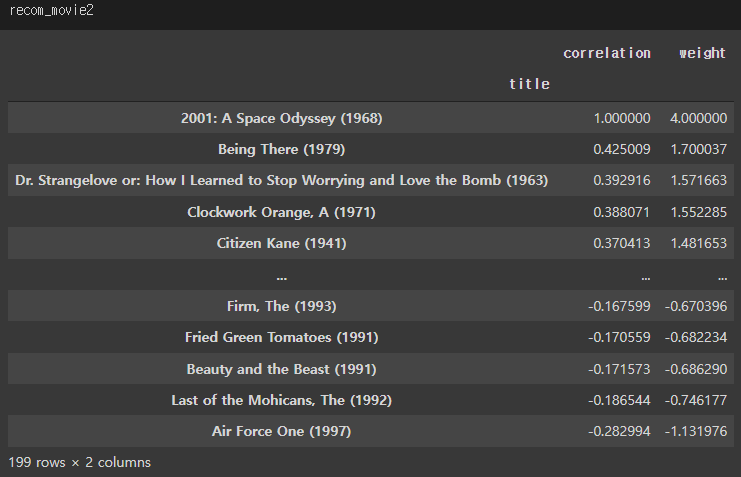The image size is (741, 477).
Task: Click weight value -1.131976
Action: (x=696, y=432)
